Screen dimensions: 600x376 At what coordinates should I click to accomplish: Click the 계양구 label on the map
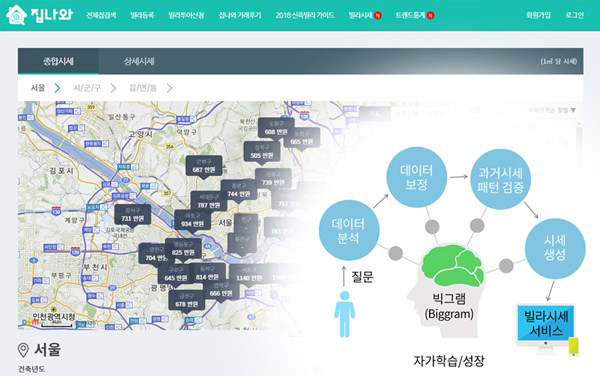click(x=75, y=220)
